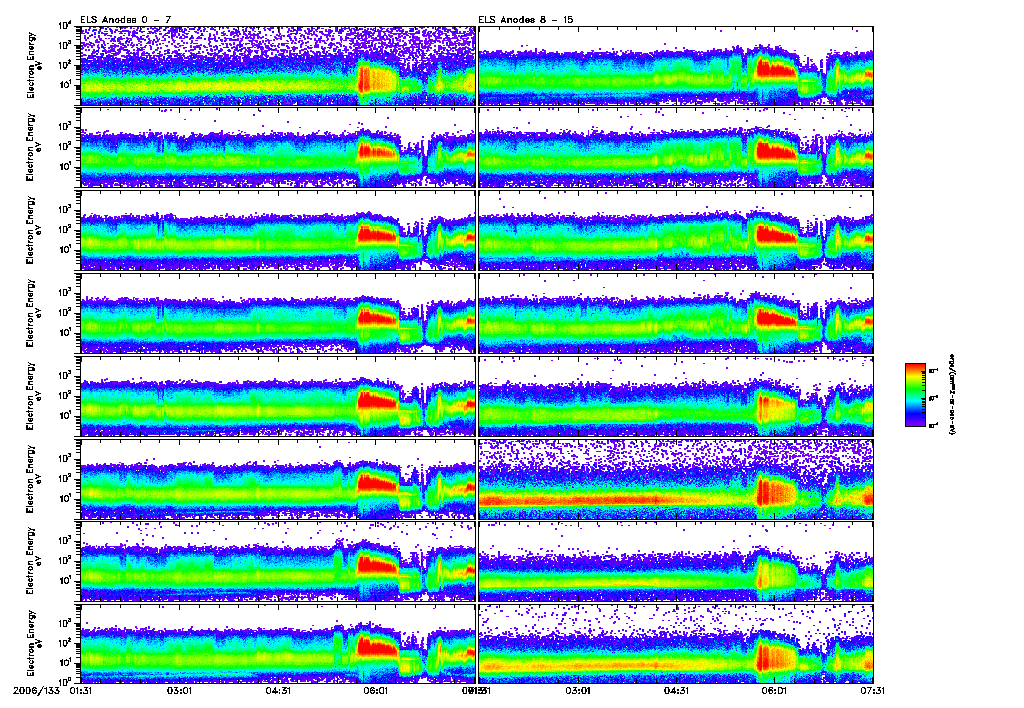
Task: Click the 06:01 tick label under the Anodes 0 - 7 column
Action: [x=376, y=690]
